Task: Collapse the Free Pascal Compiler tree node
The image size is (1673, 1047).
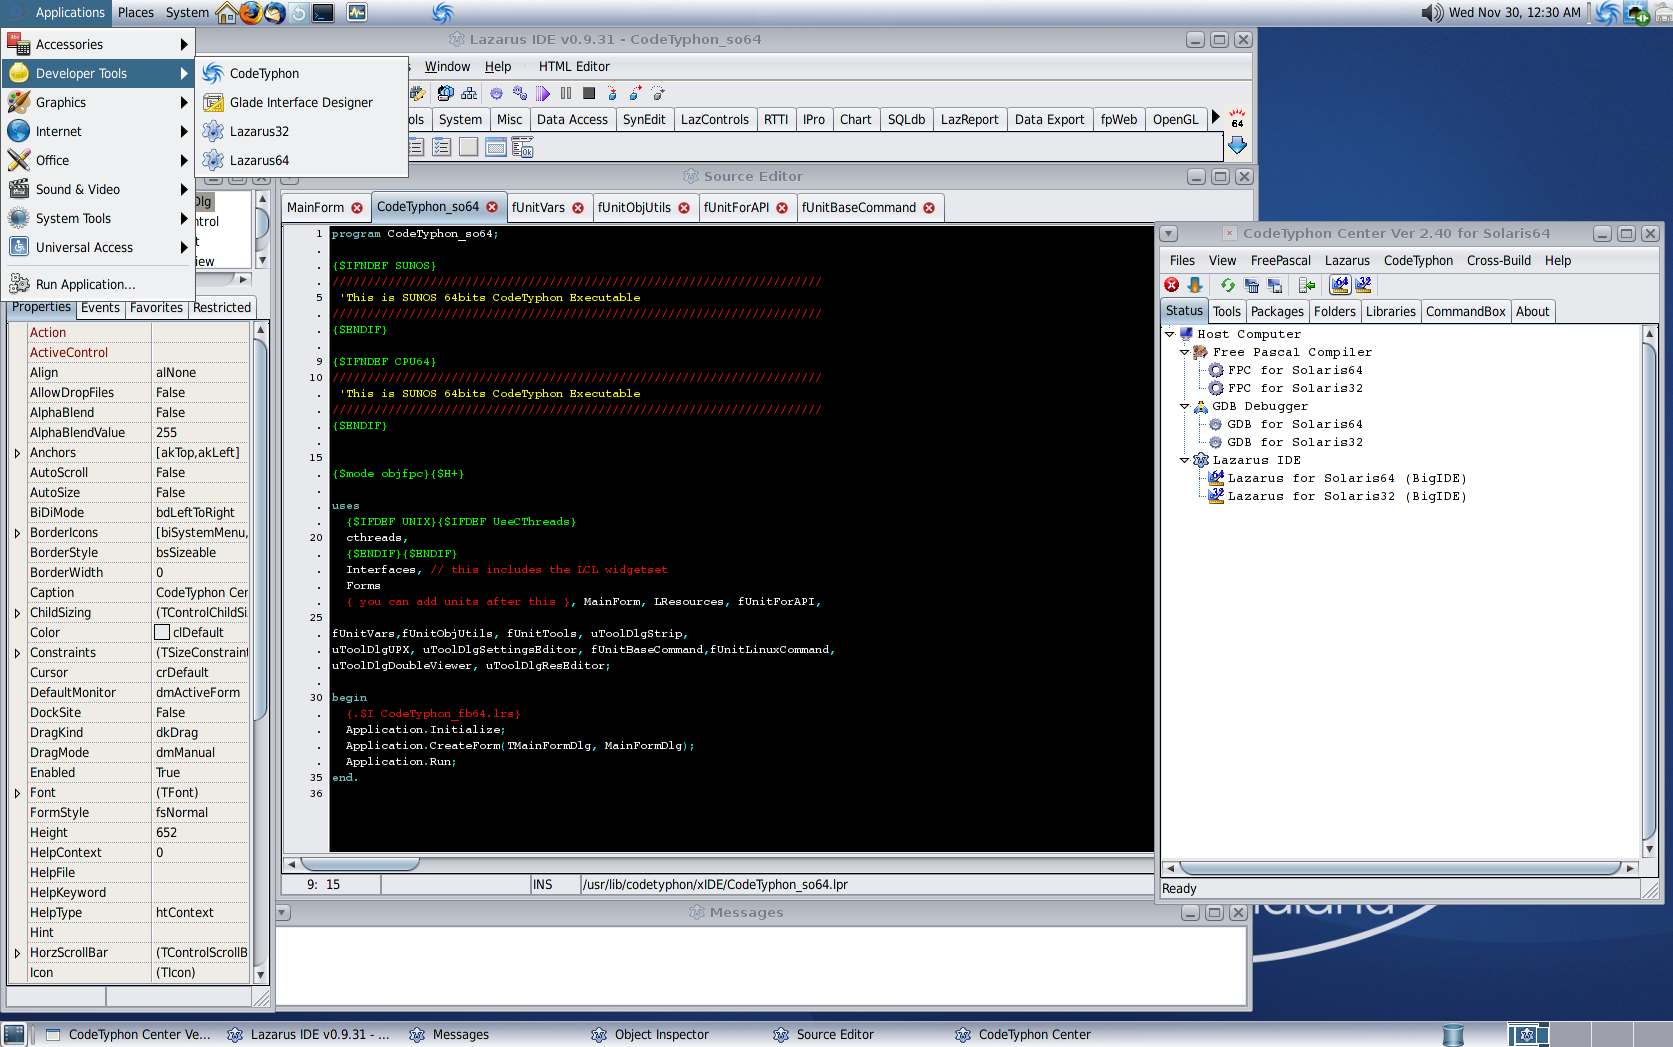Action: click(x=1185, y=352)
